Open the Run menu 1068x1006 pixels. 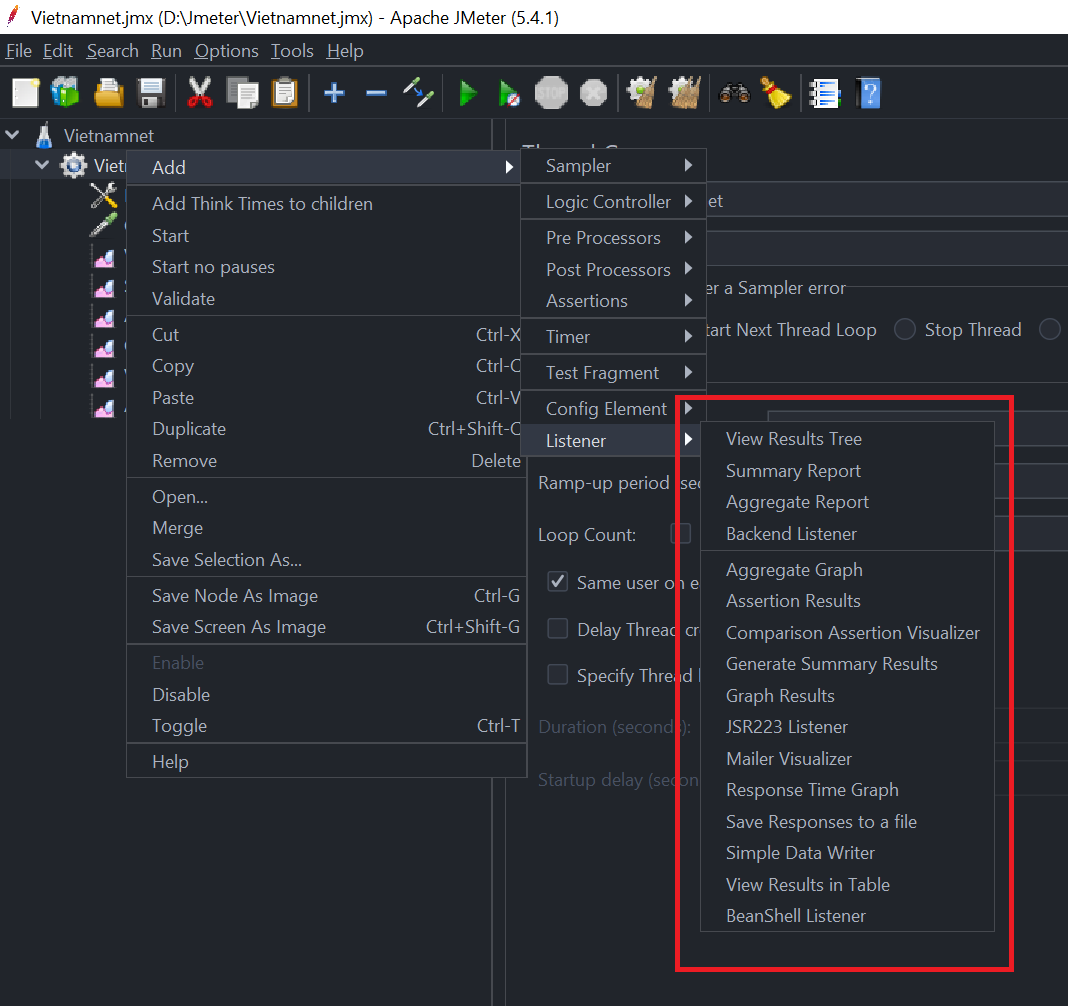pos(166,51)
